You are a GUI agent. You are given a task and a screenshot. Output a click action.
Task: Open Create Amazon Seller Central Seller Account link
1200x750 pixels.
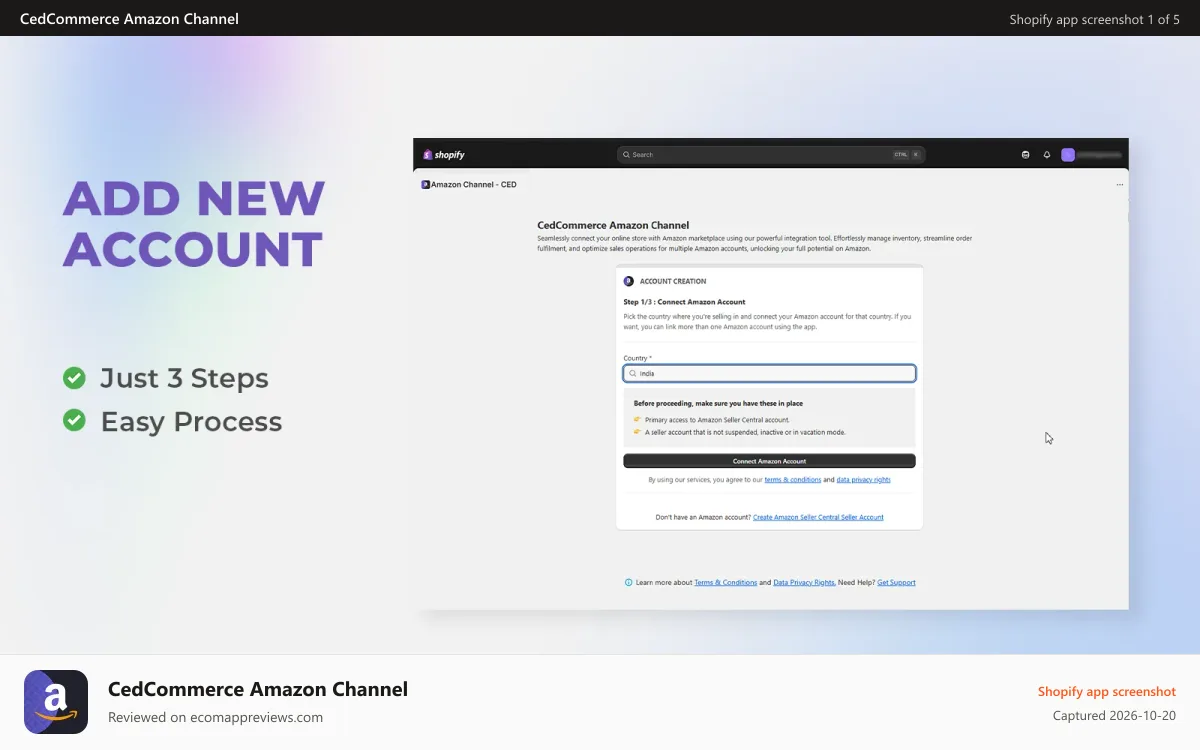818,518
